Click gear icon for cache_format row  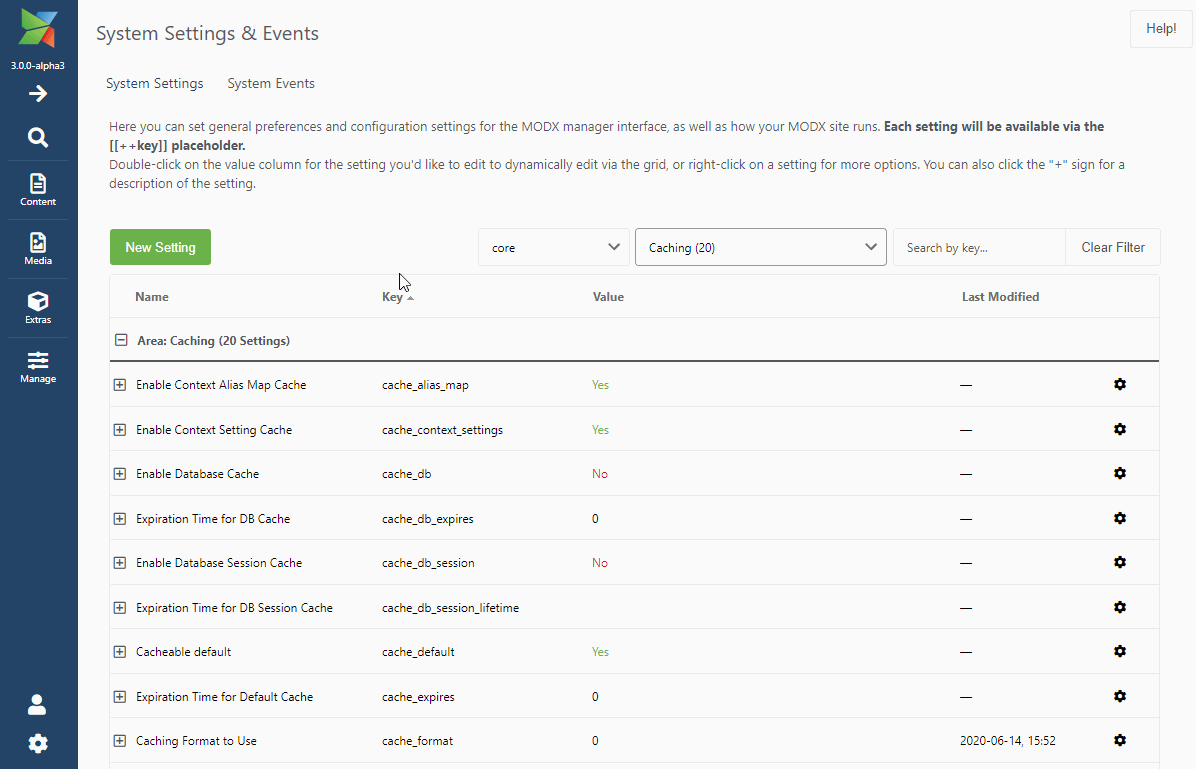pos(1120,741)
